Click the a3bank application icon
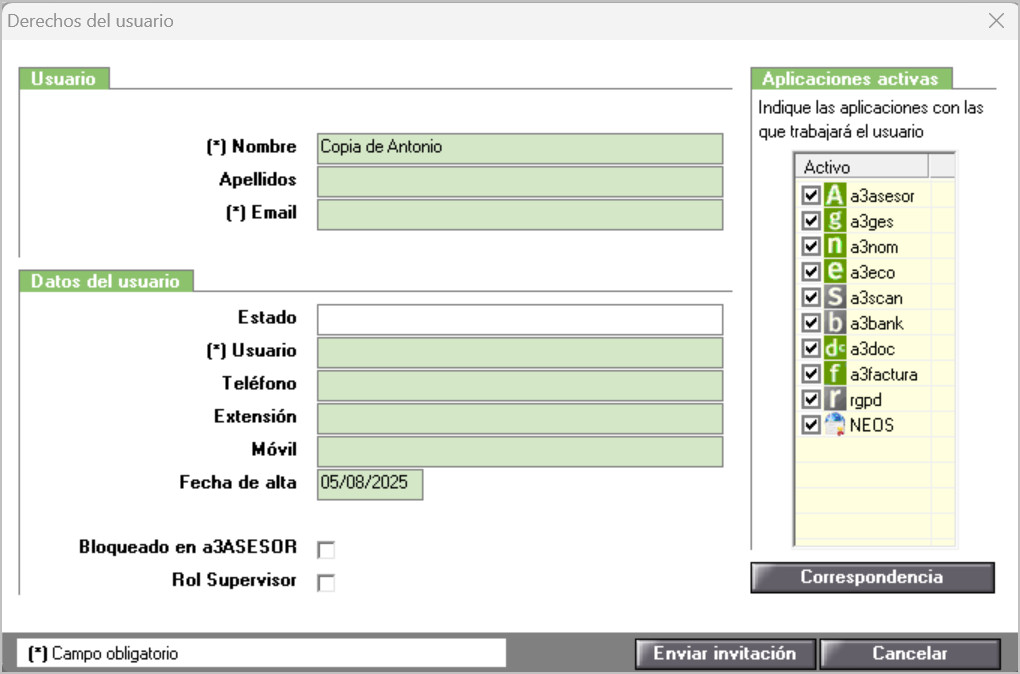This screenshot has width=1020, height=674. 835,323
